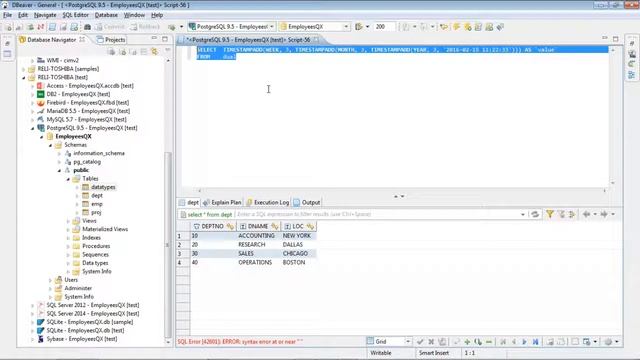Click the history forward arrow in filter bar
640x360 pixels.
pyautogui.click(x=604, y=214)
